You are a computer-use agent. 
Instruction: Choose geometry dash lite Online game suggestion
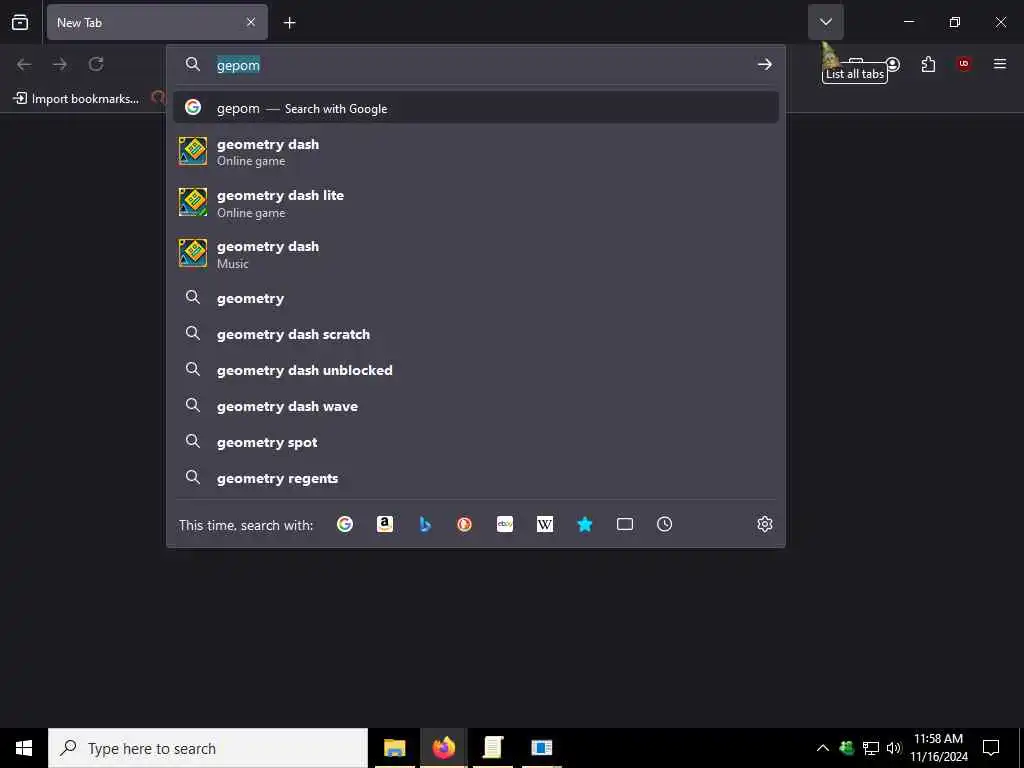click(x=475, y=203)
